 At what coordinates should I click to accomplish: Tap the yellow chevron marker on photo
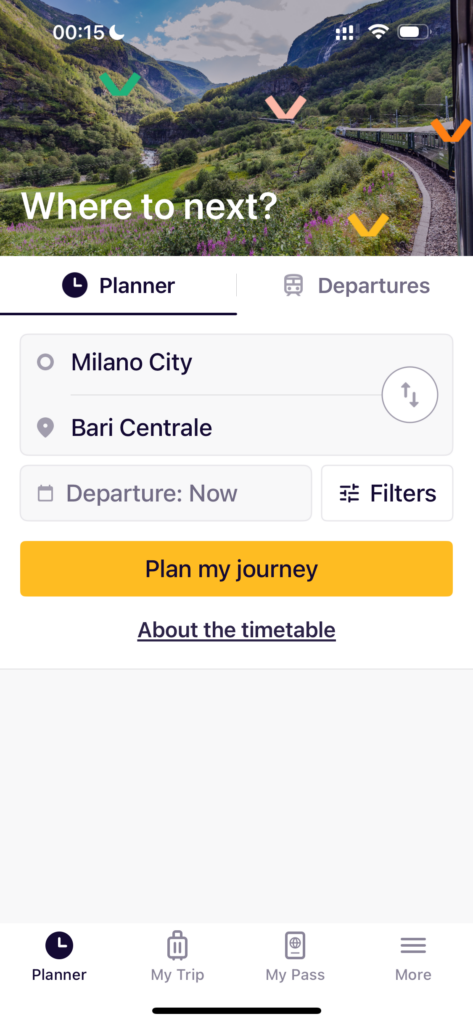point(368,225)
